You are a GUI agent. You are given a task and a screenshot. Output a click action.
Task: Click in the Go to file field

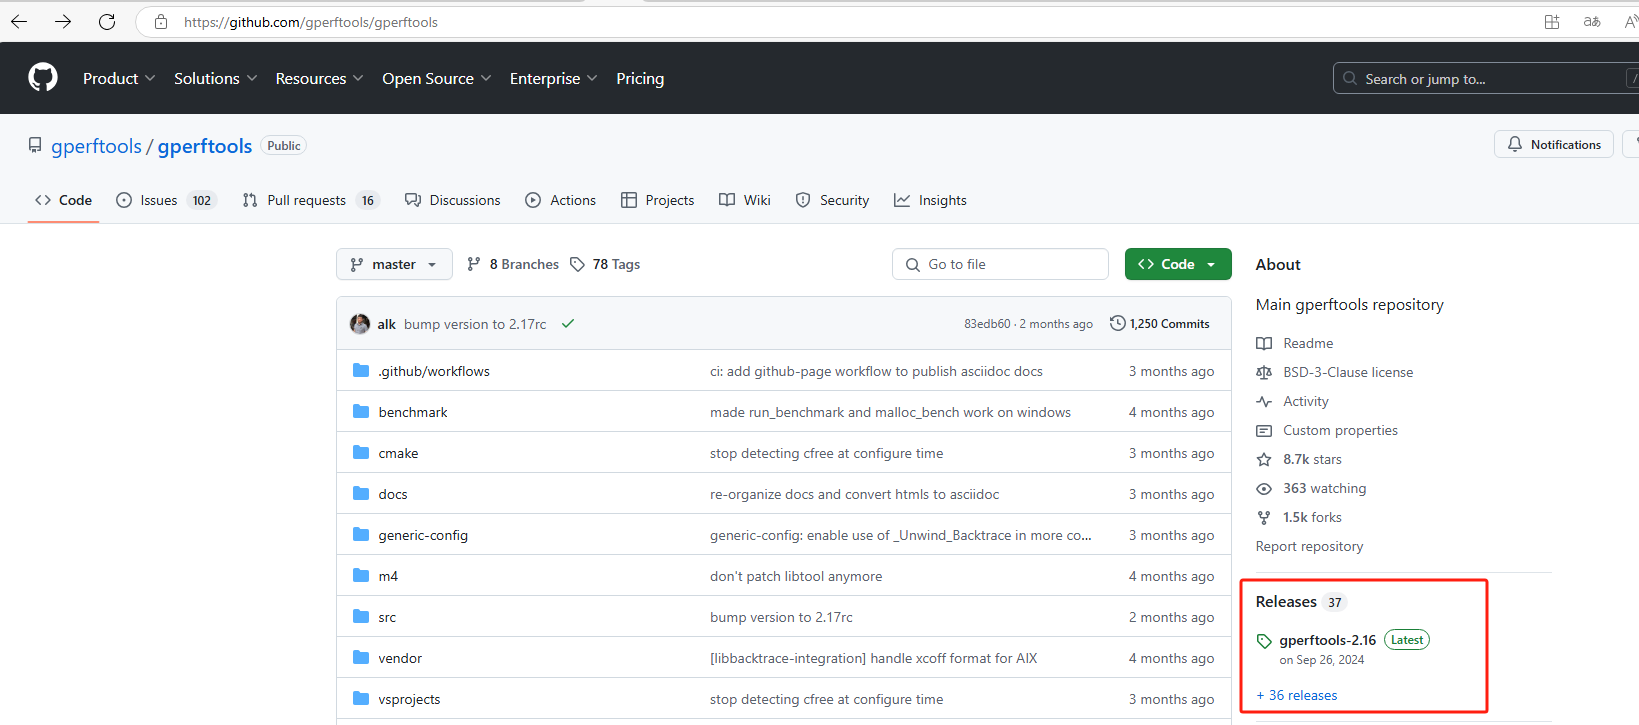[x=1000, y=264]
